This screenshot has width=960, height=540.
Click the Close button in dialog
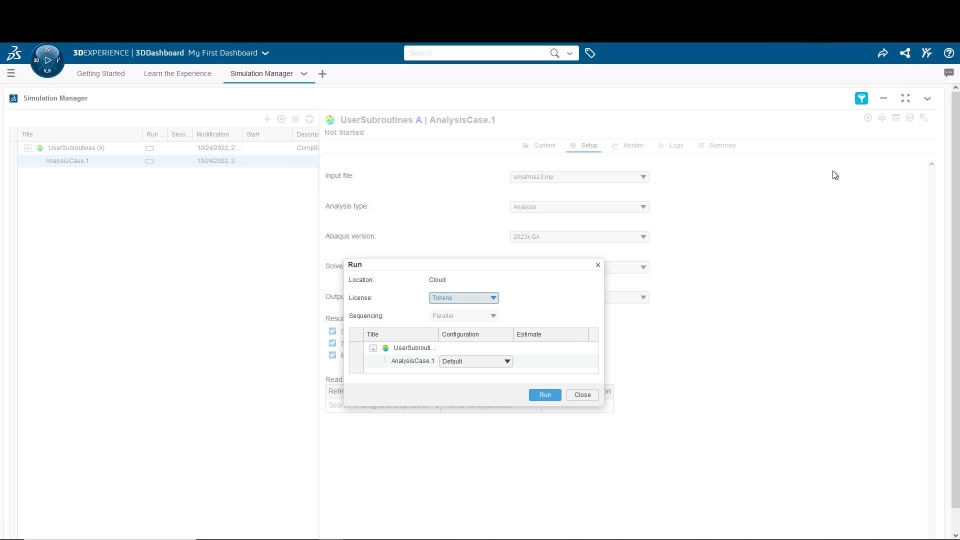point(582,395)
